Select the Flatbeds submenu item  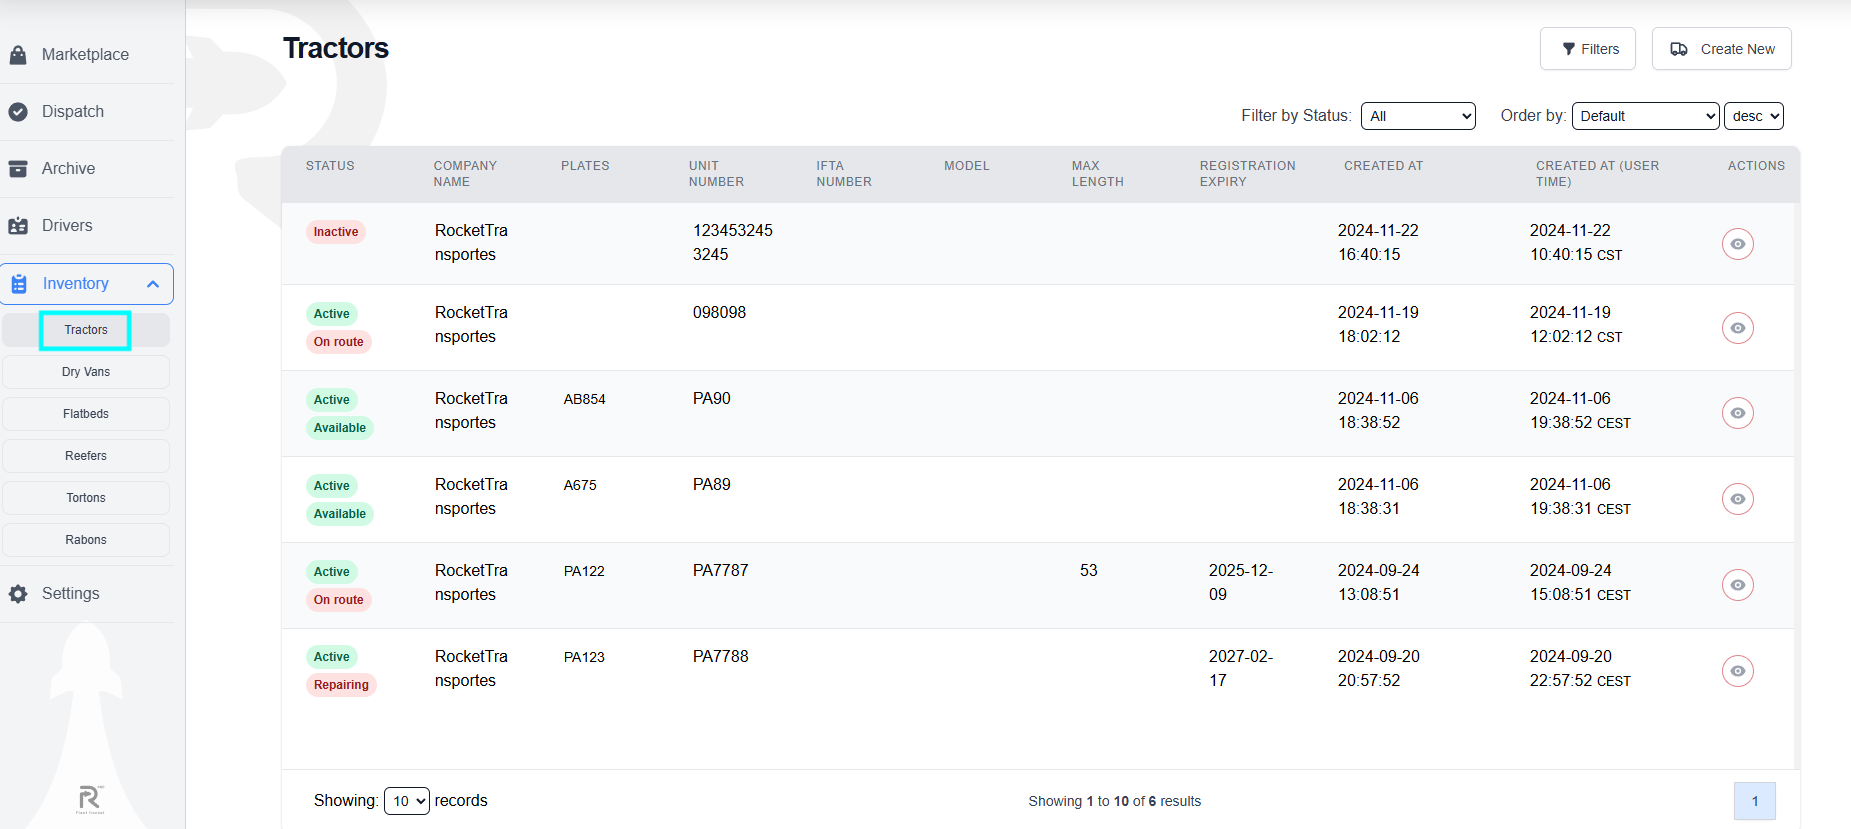pos(86,414)
